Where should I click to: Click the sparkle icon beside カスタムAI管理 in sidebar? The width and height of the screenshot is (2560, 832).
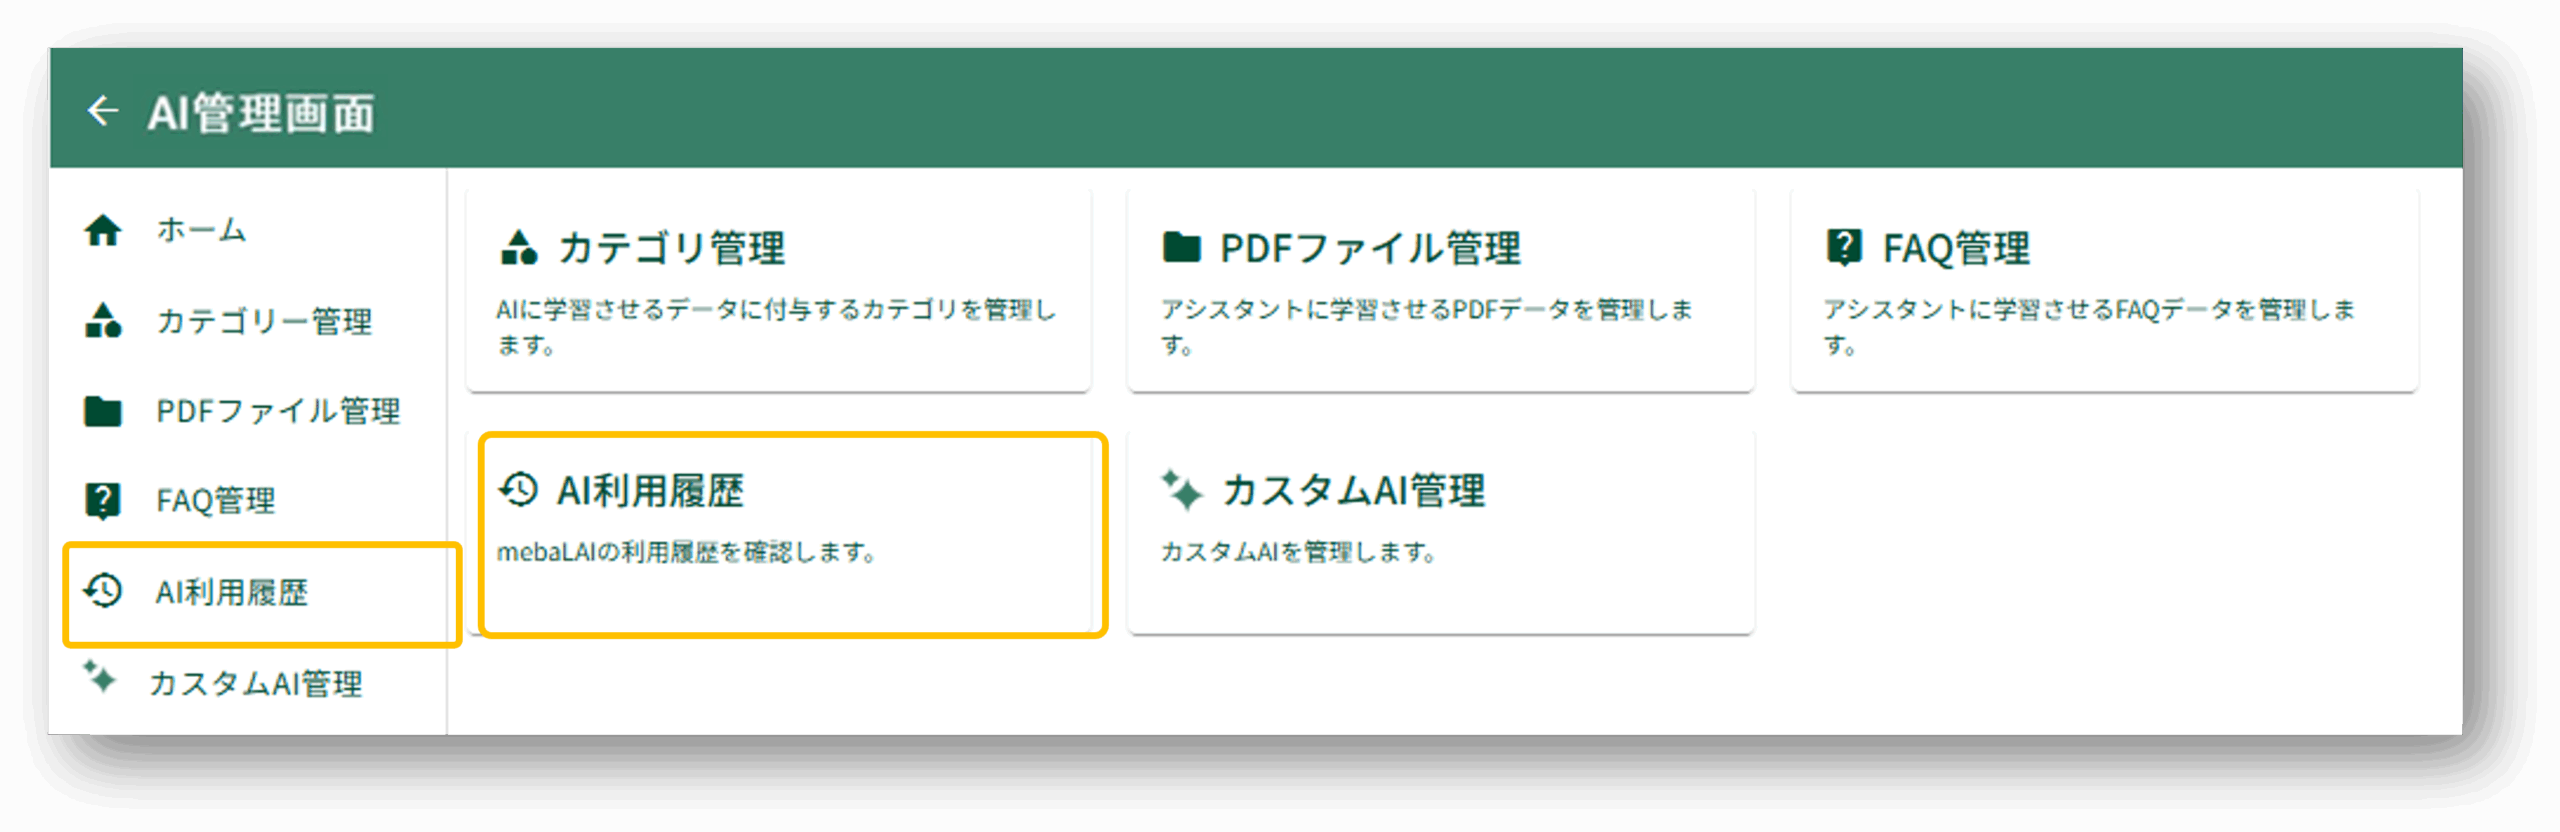point(99,677)
